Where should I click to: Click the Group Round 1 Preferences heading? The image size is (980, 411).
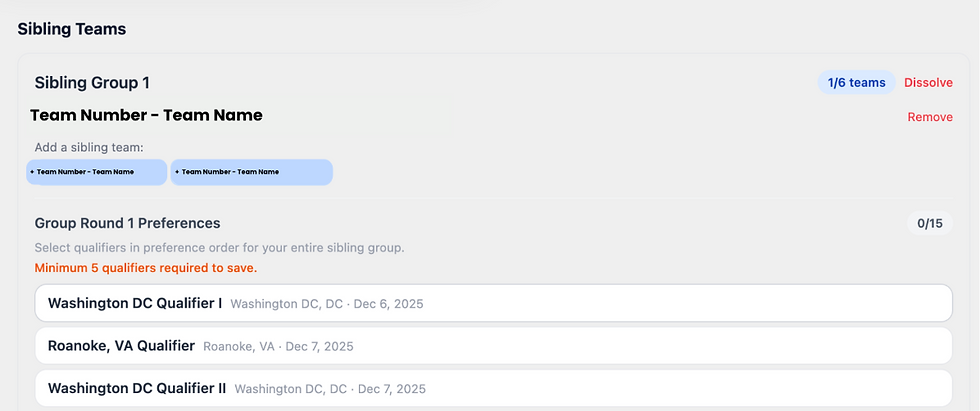pyautogui.click(x=128, y=223)
